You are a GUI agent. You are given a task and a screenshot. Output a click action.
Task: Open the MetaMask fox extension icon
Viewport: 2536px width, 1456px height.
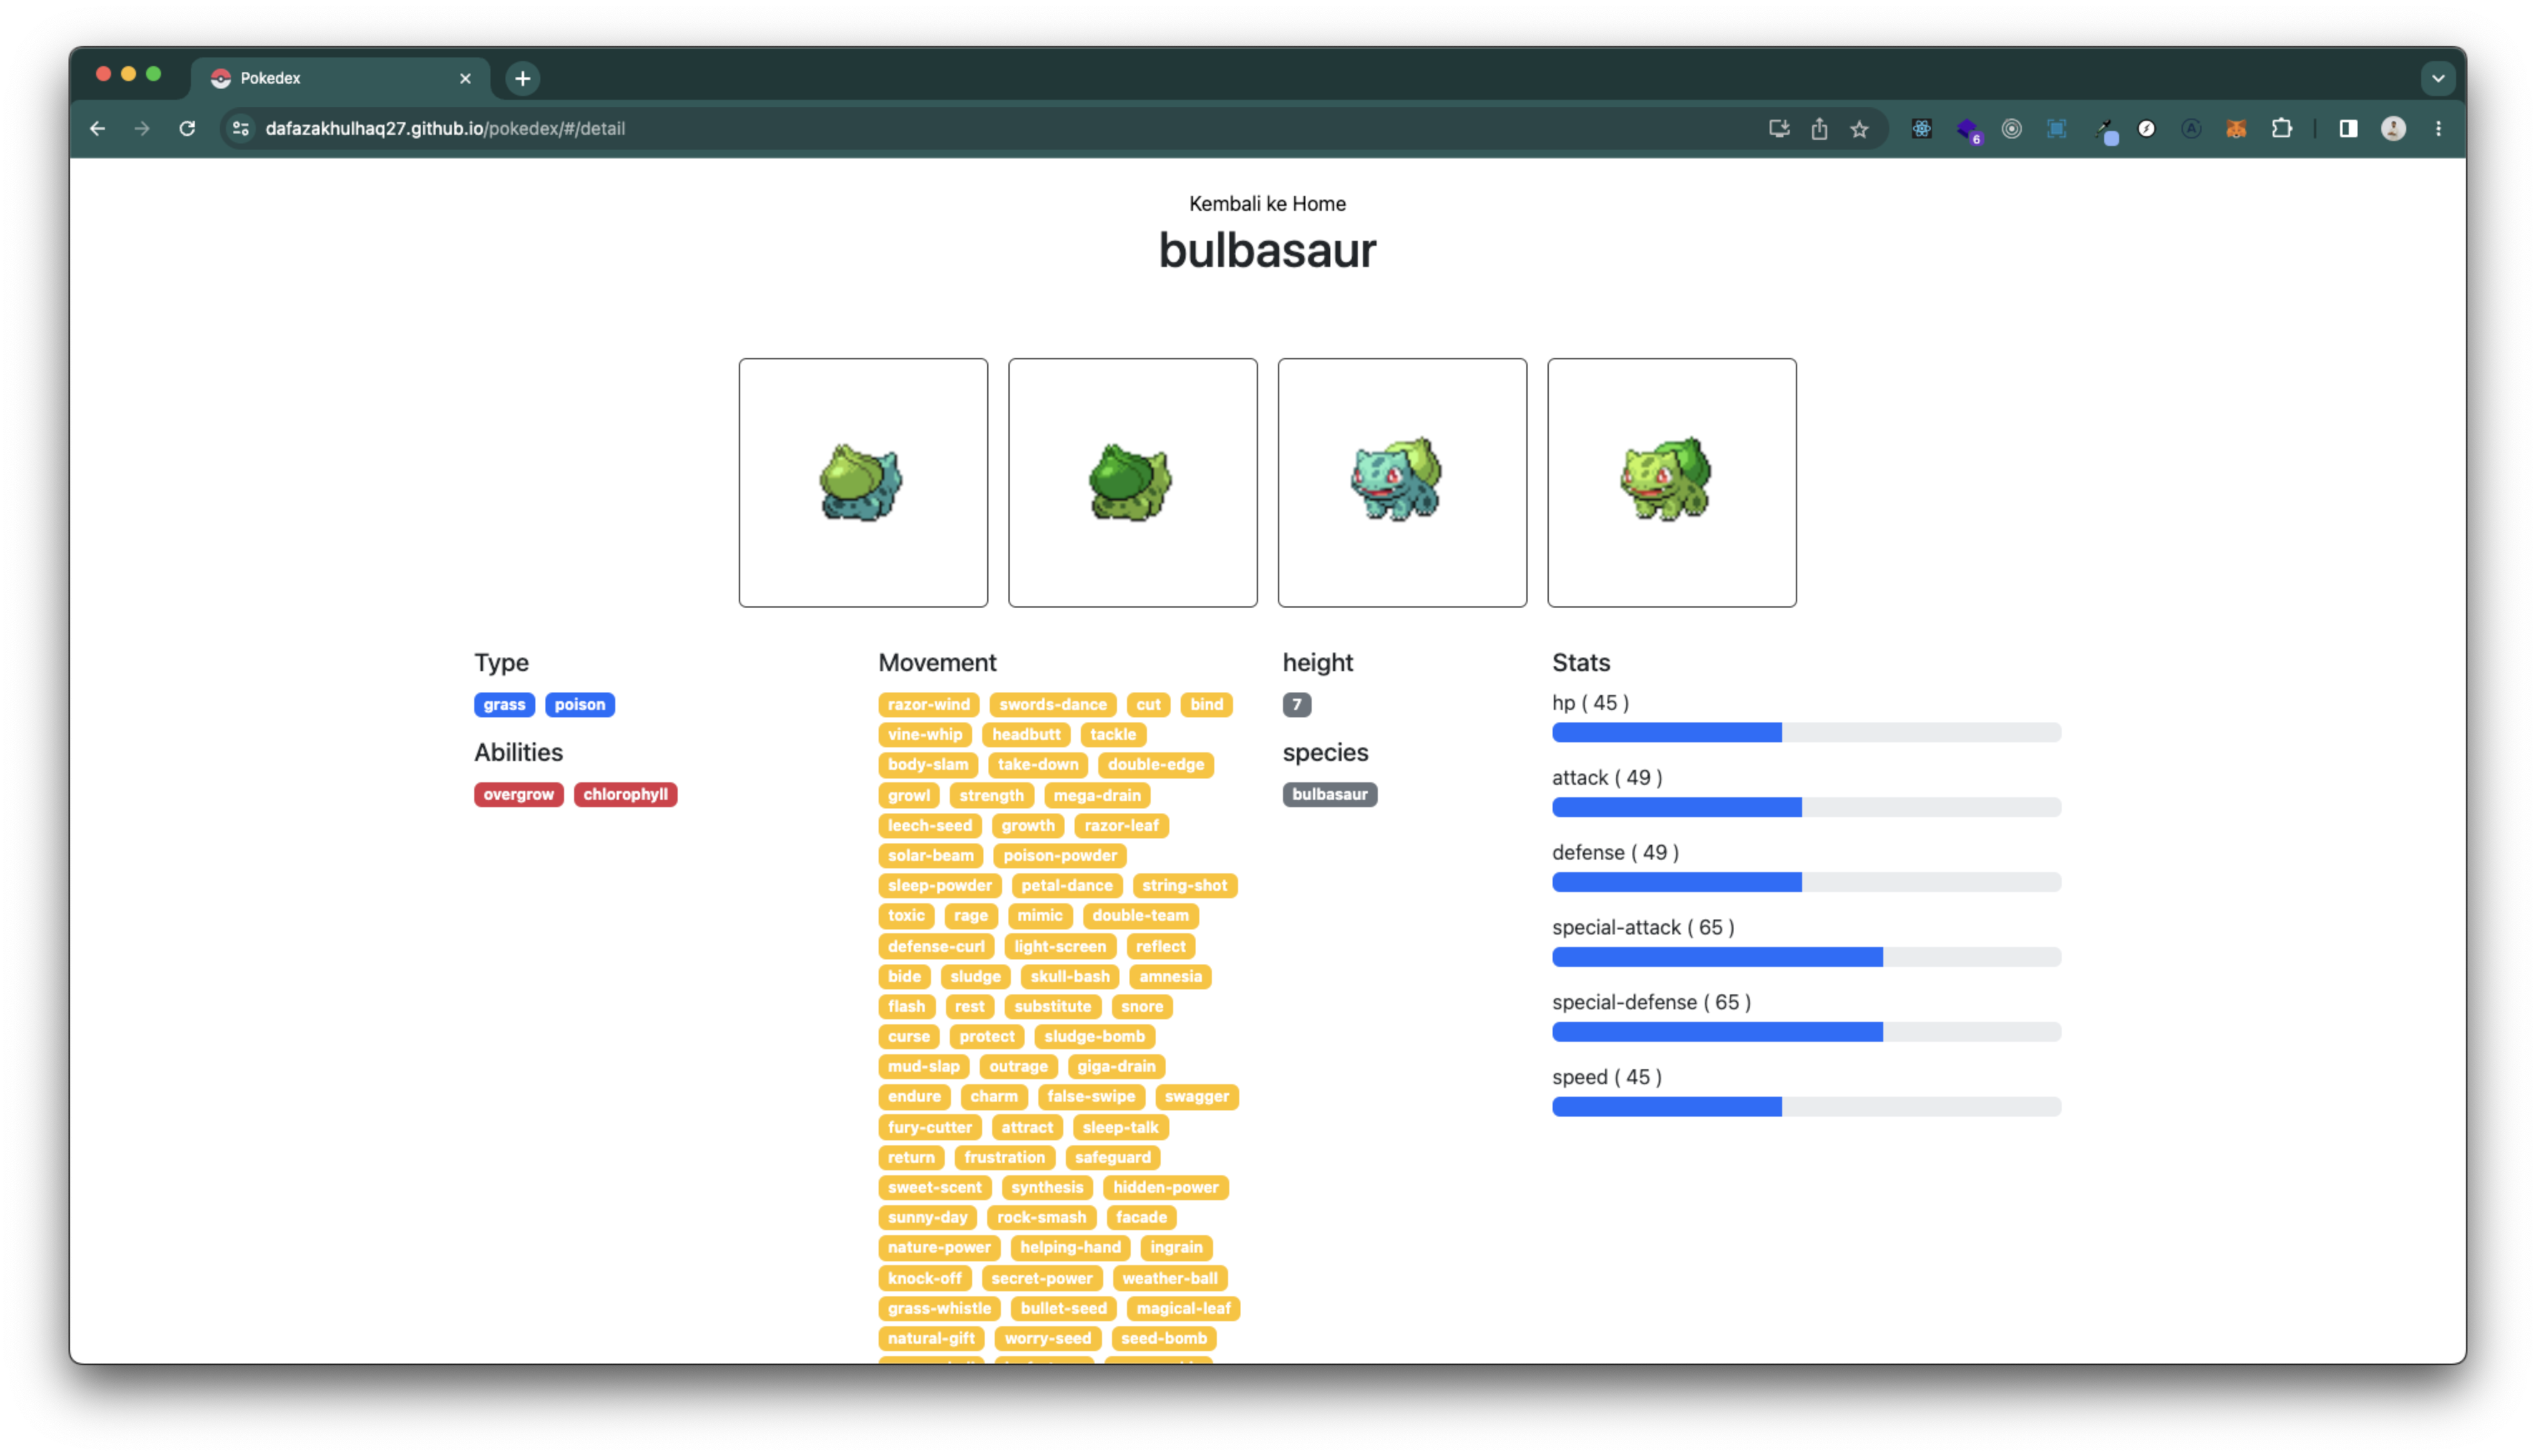pyautogui.click(x=2236, y=128)
